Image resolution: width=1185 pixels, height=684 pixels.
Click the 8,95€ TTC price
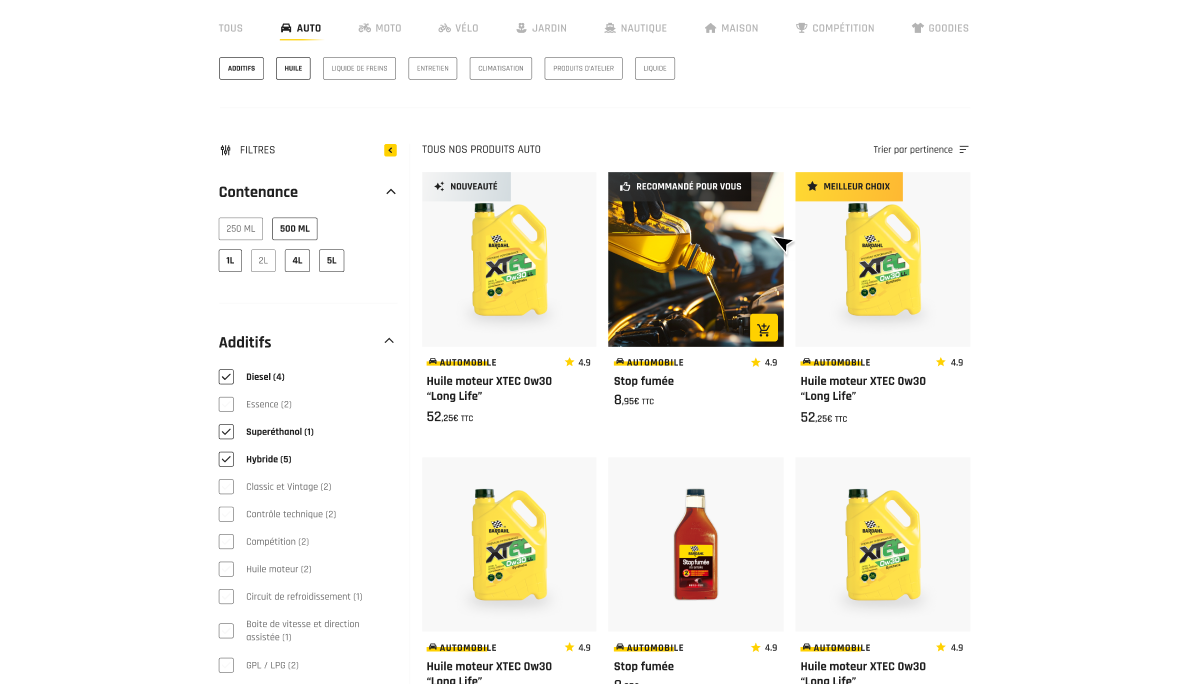click(x=634, y=401)
